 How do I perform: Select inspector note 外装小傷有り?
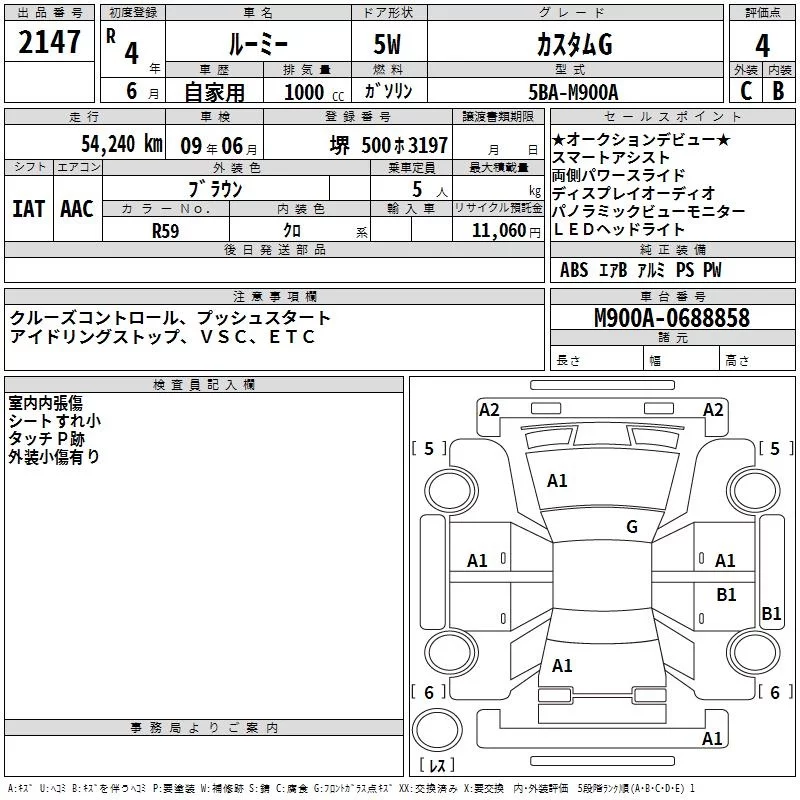(54, 457)
